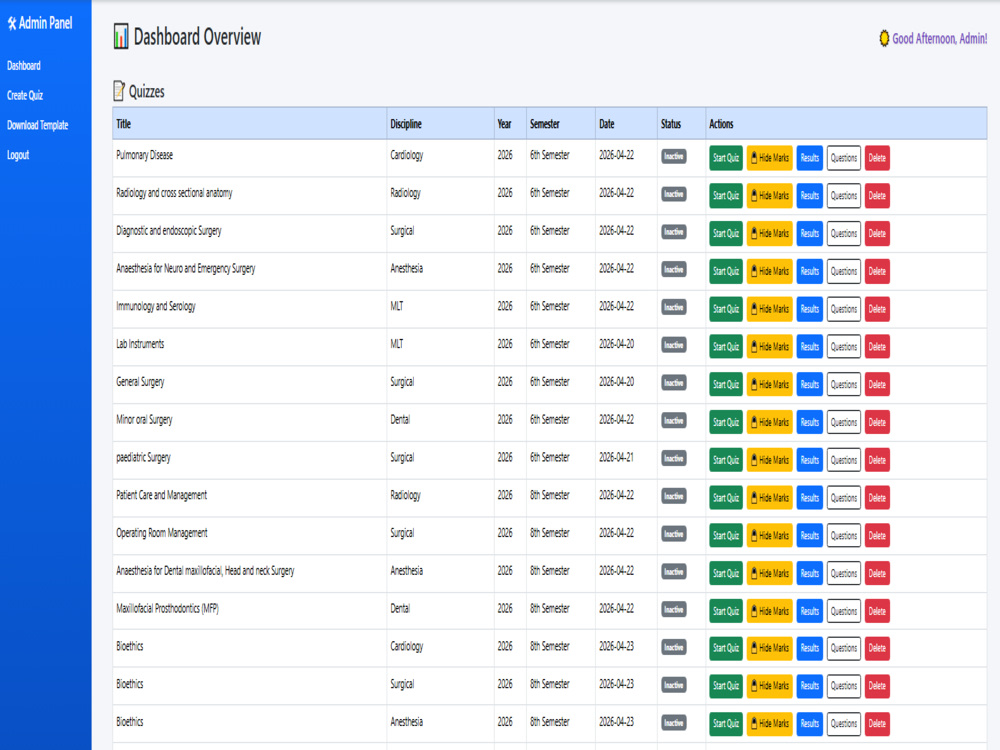Hide marks for Maxillofacial Prosthodontics (MFP)
Image resolution: width=1000 pixels, height=750 pixels.
tap(770, 611)
